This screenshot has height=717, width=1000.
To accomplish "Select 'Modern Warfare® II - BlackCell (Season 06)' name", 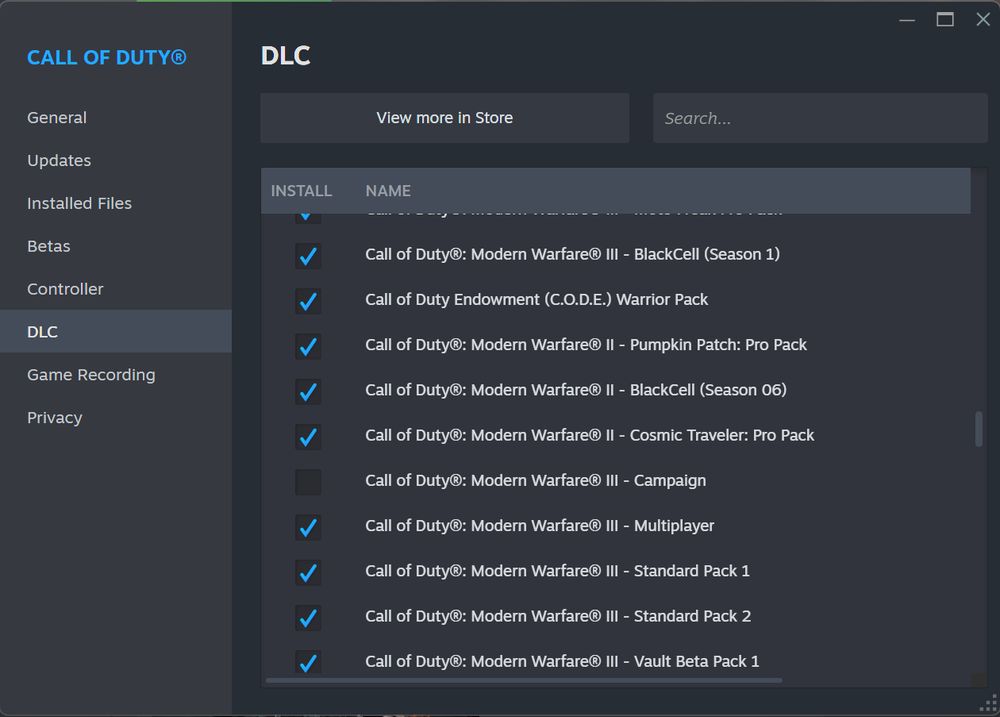I will tap(575, 390).
